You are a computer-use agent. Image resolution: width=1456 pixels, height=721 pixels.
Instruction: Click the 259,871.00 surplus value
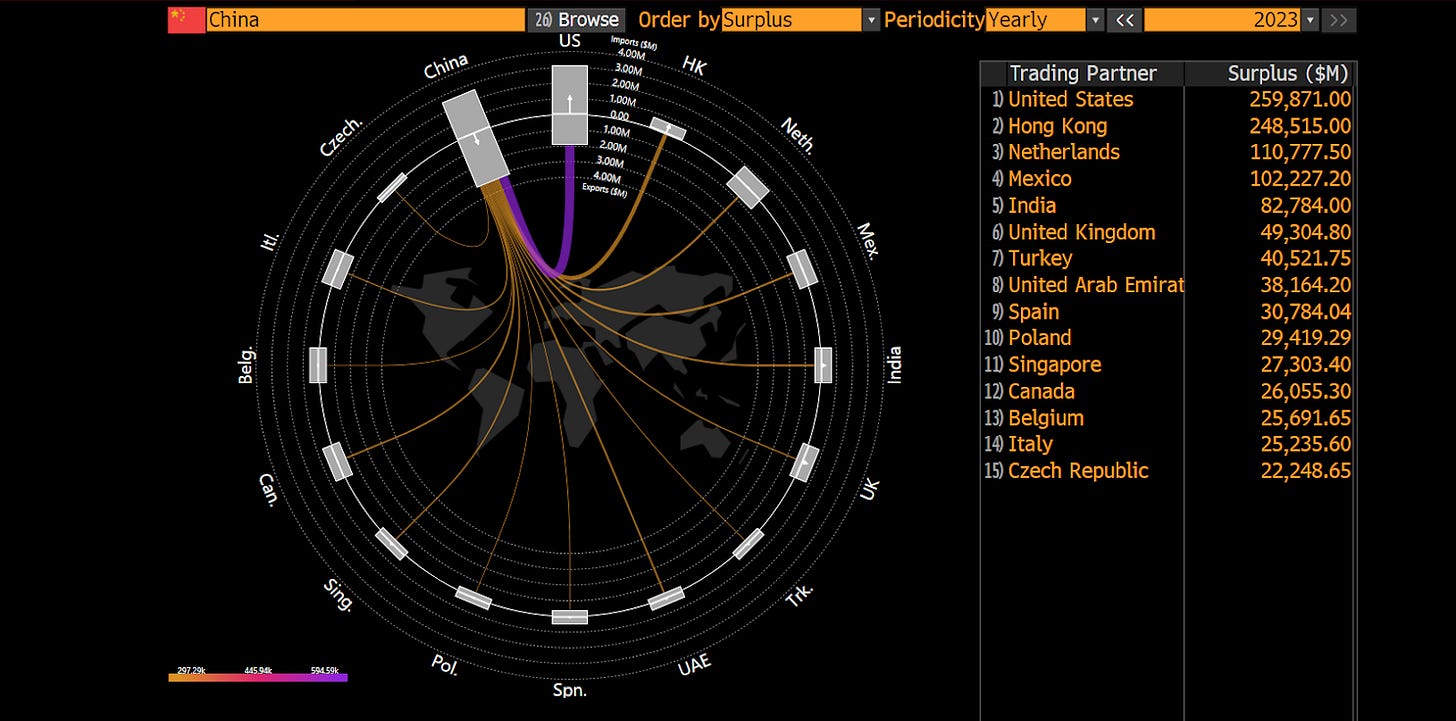tap(1300, 99)
